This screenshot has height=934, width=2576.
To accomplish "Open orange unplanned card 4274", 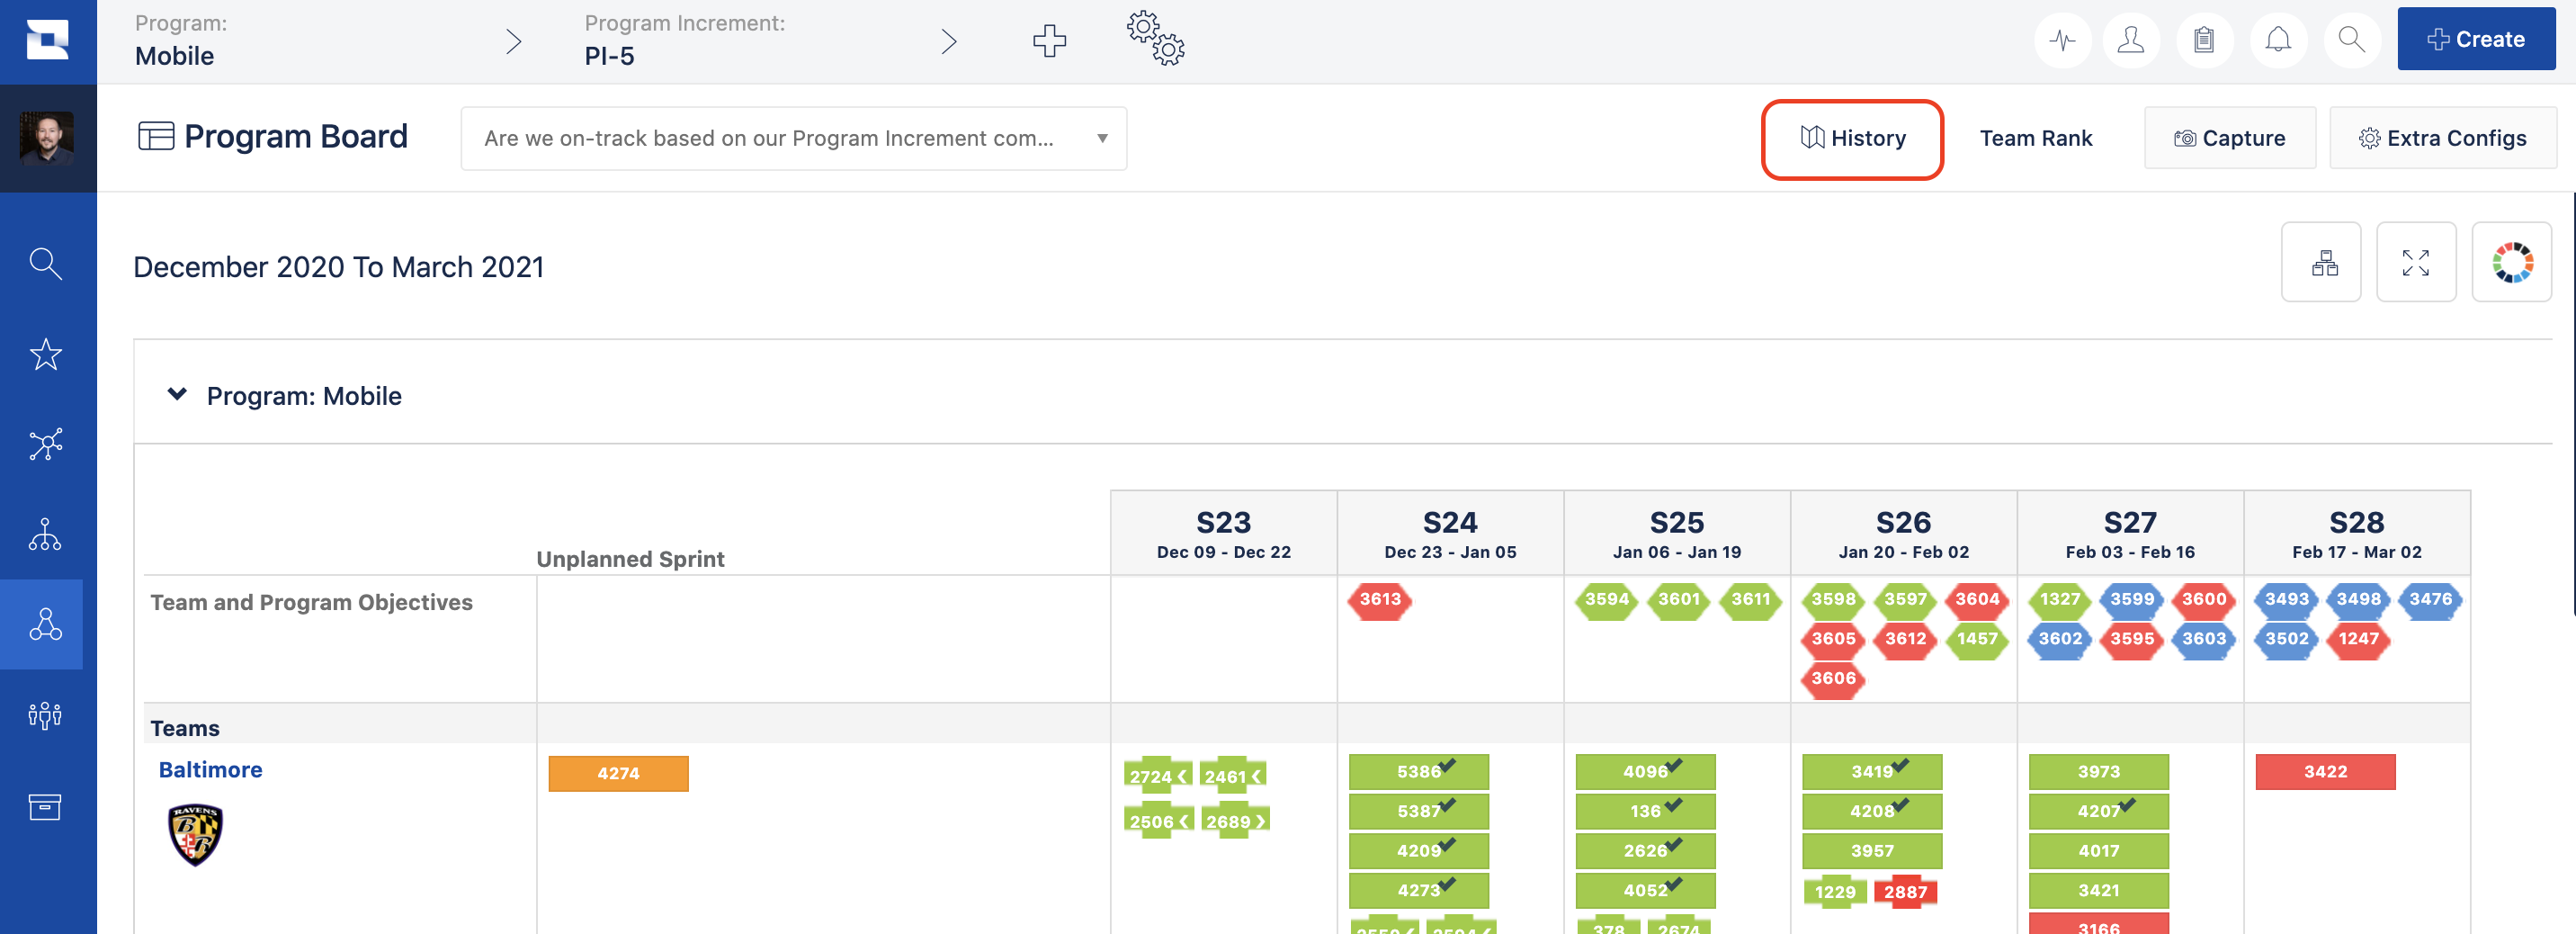I will click(618, 773).
